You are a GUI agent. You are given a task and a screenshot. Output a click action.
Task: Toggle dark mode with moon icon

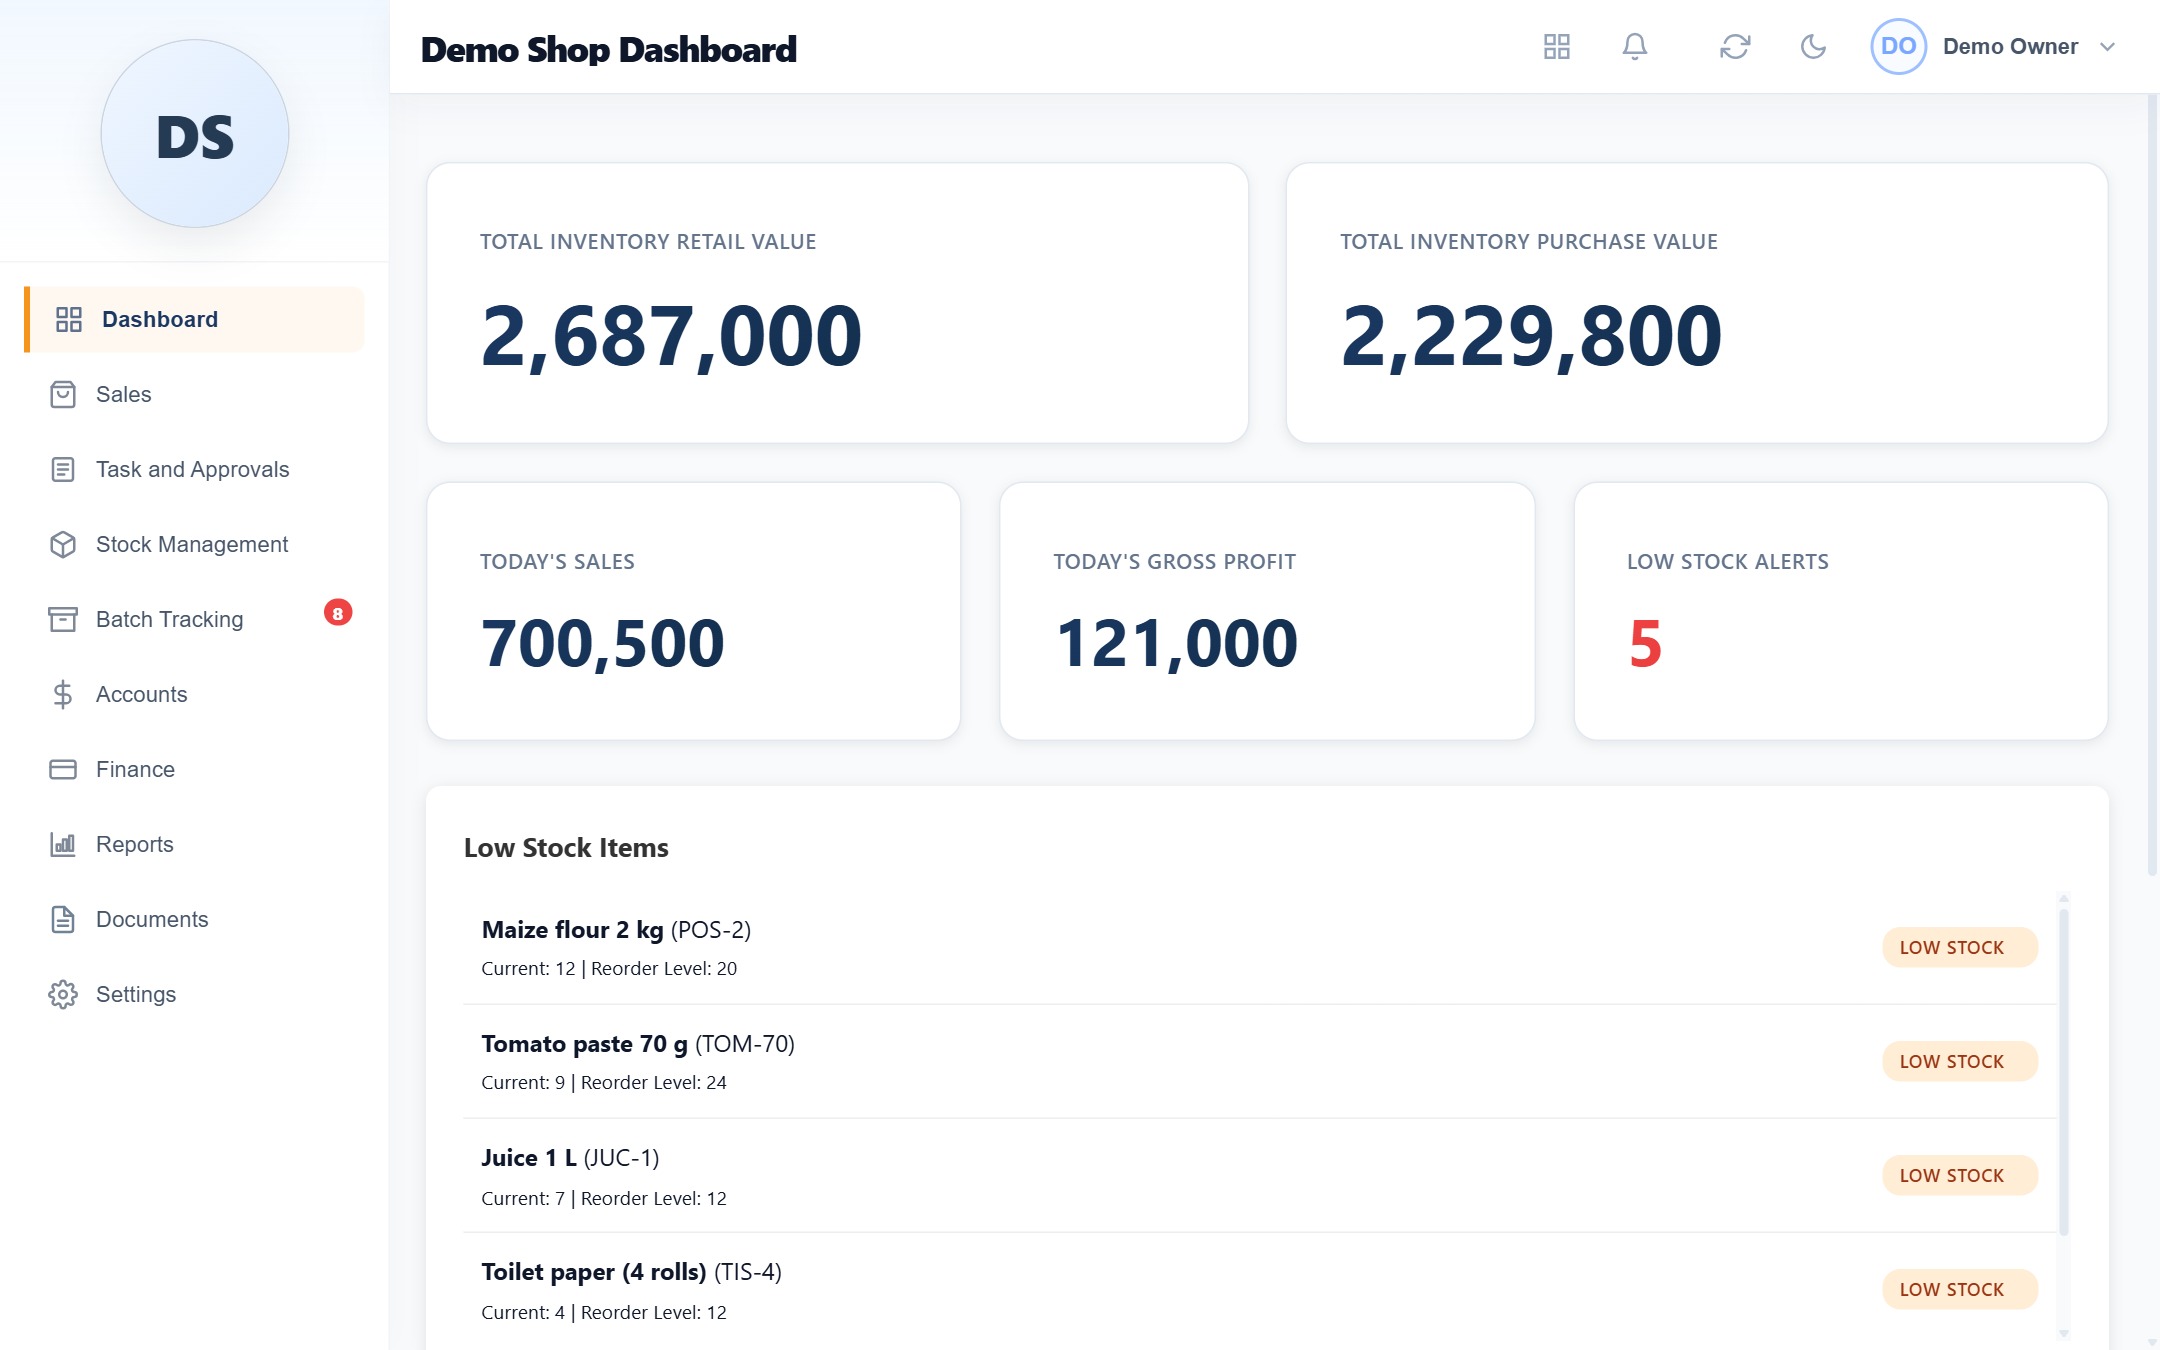click(1813, 47)
